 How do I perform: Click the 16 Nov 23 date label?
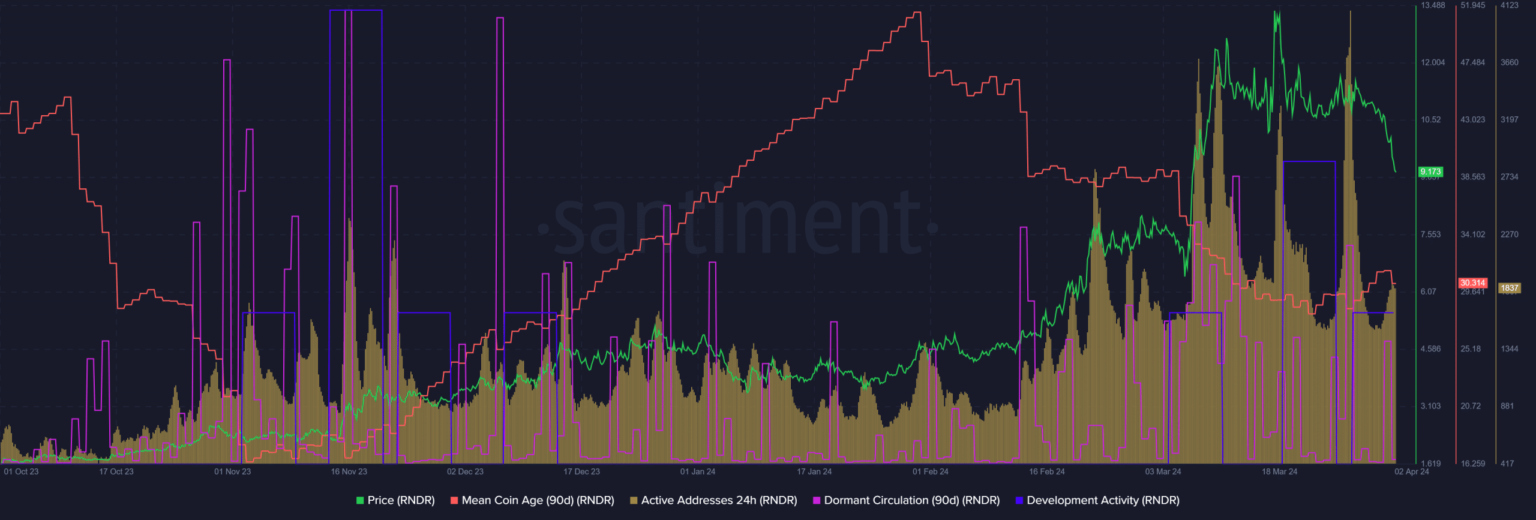tap(349, 470)
